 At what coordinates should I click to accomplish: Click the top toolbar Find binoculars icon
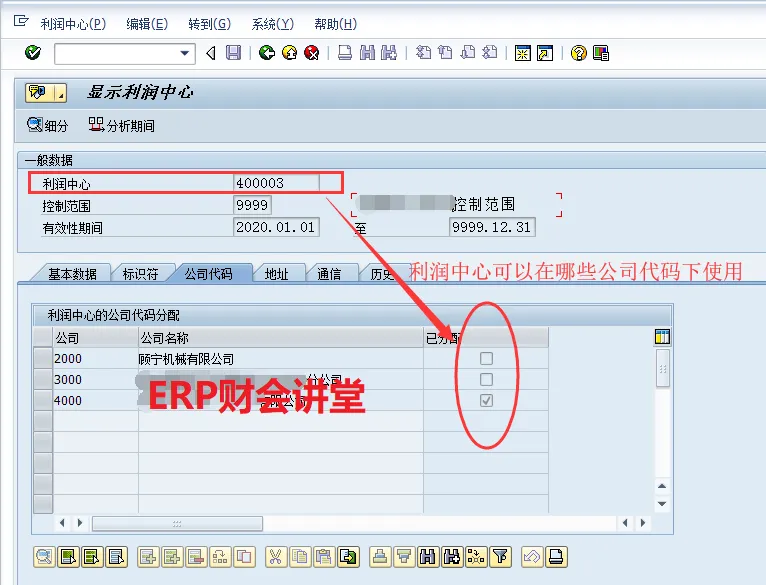tap(367, 53)
